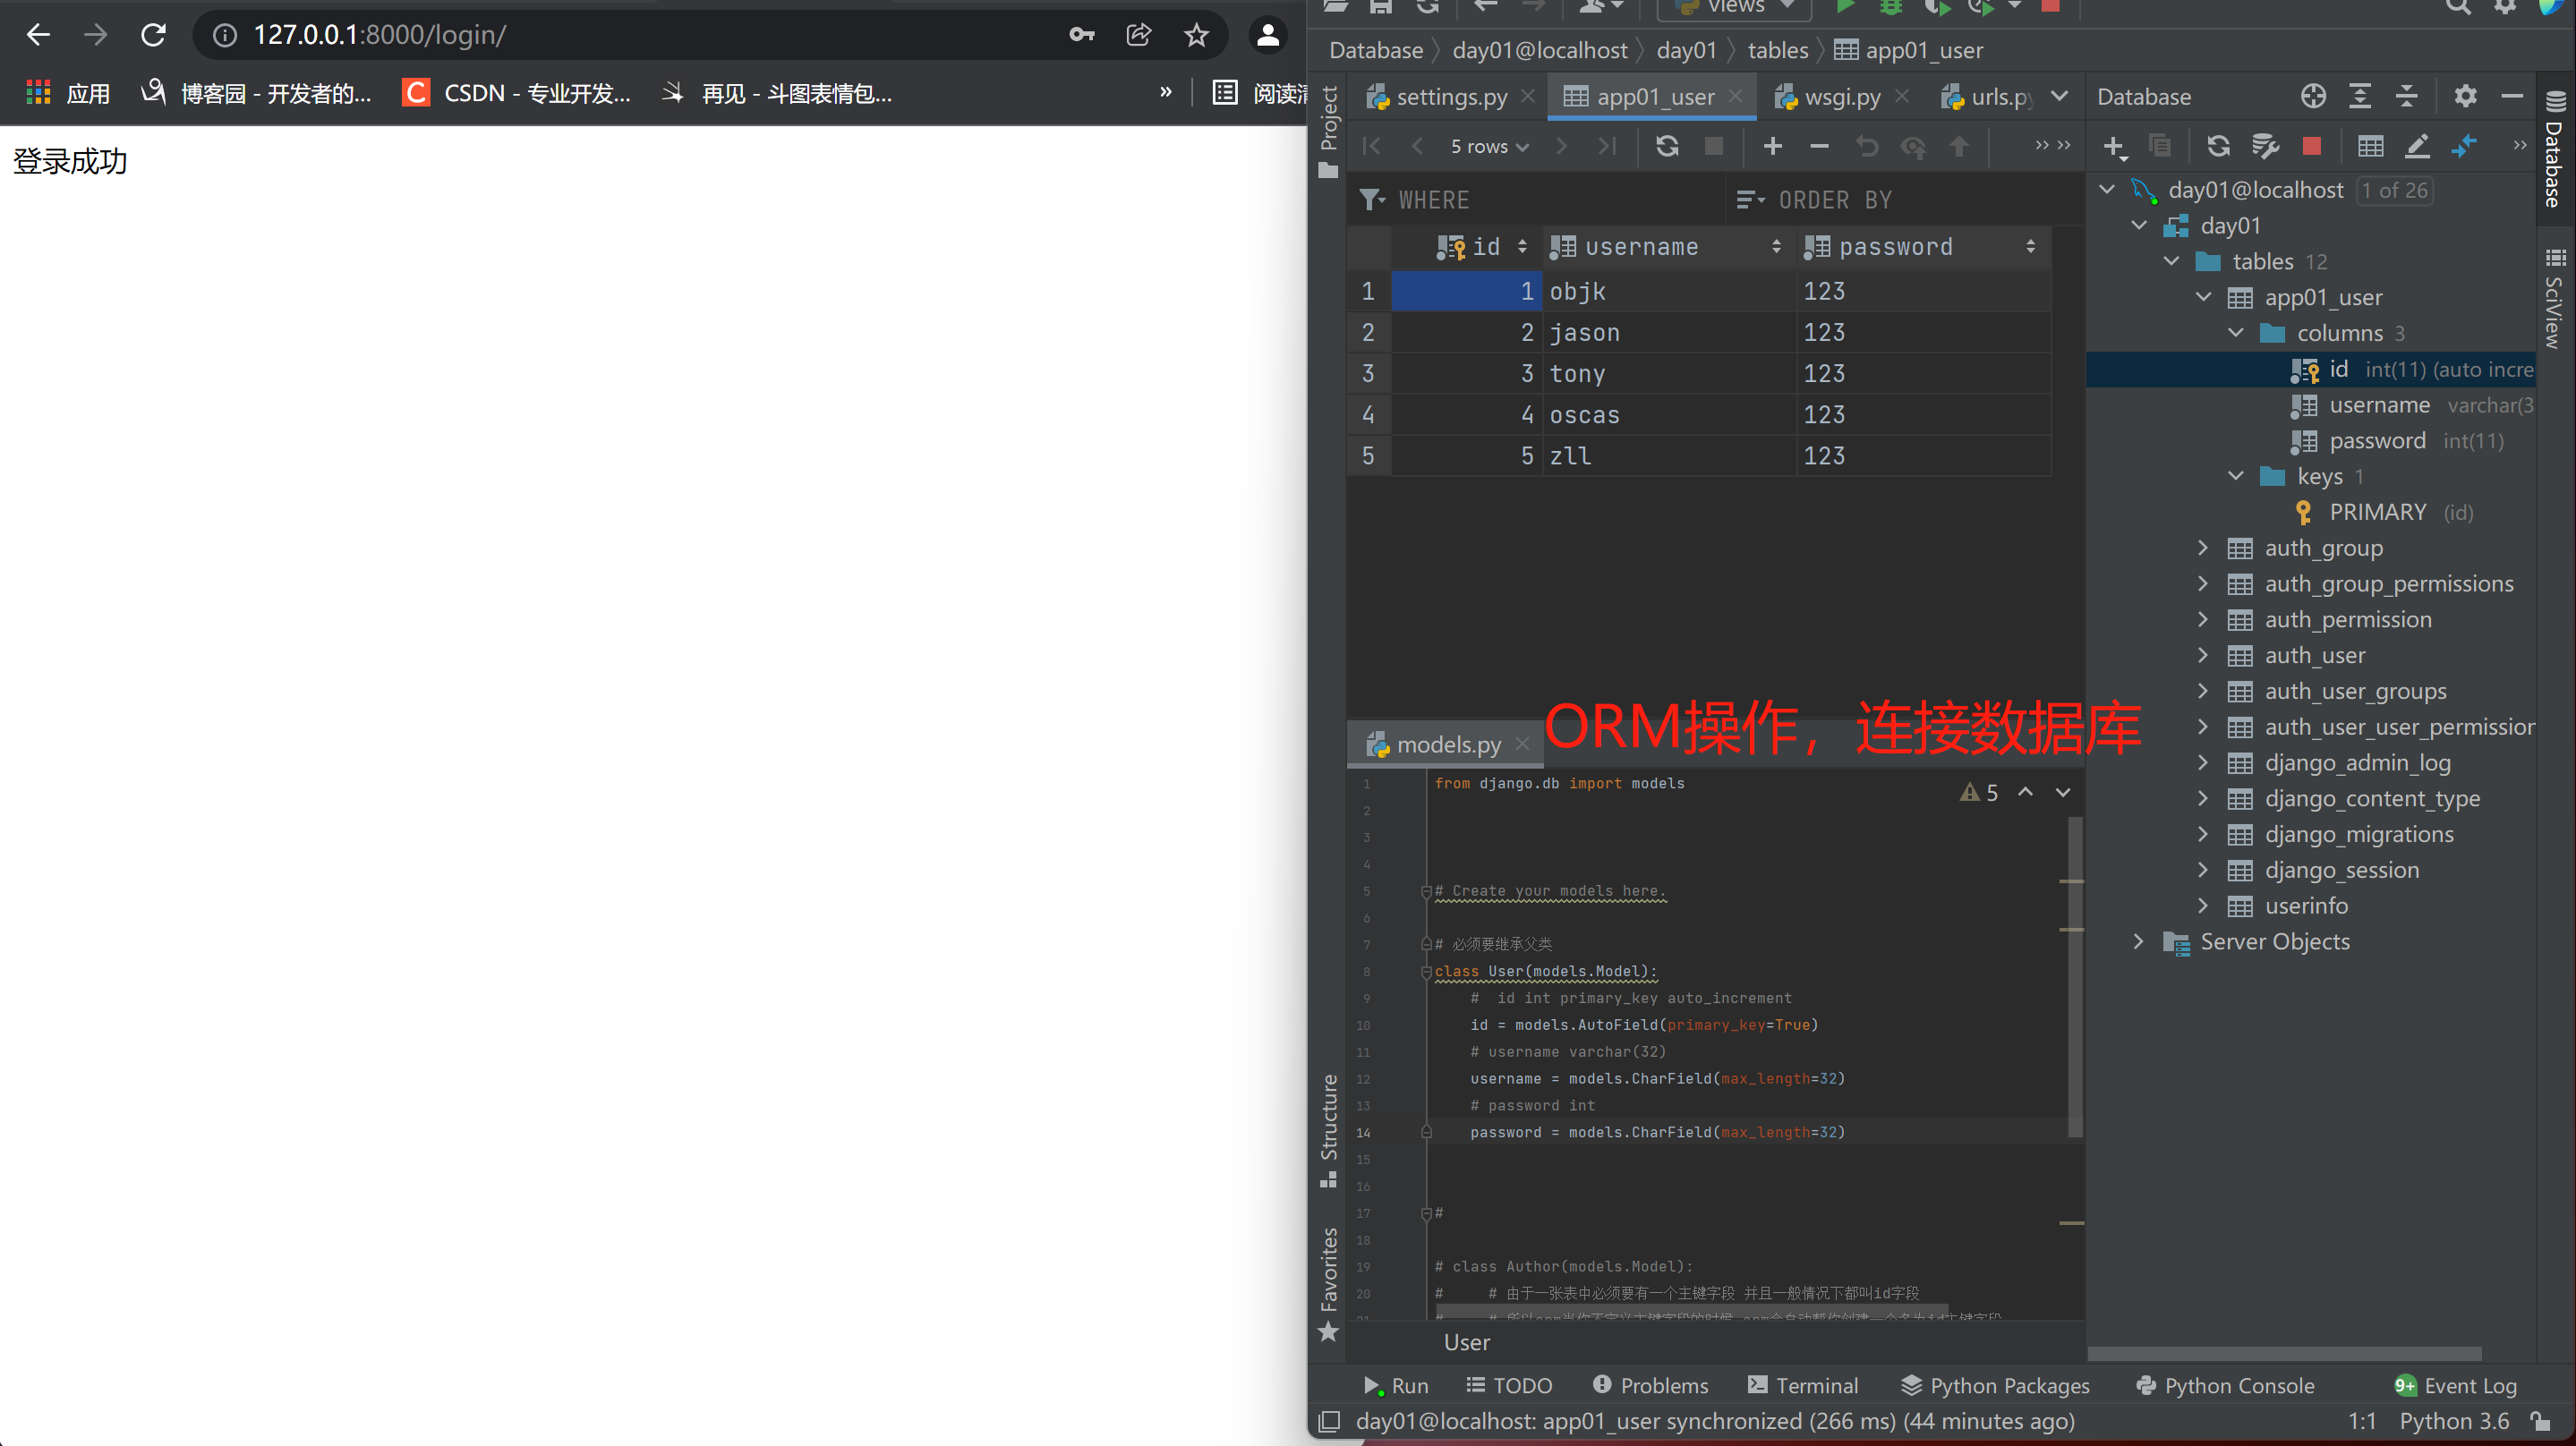Open the Run tool window

pos(1395,1385)
